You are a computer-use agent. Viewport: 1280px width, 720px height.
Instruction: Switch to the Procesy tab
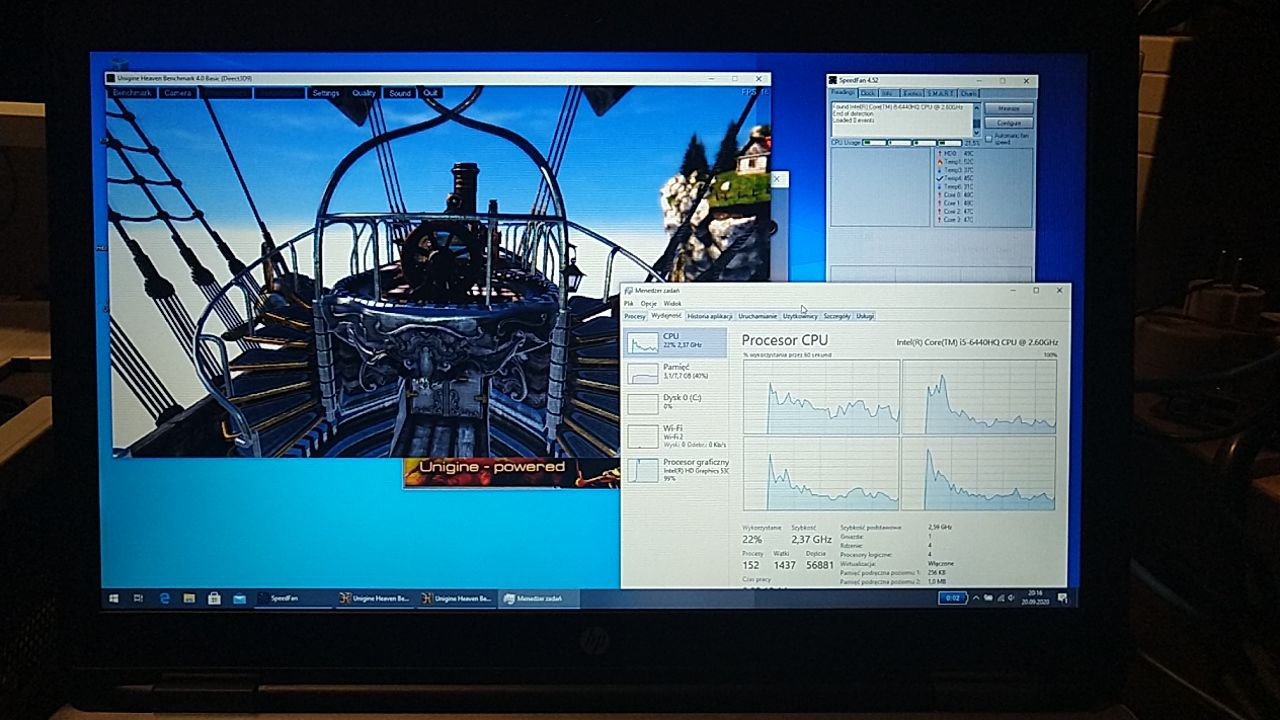[635, 316]
